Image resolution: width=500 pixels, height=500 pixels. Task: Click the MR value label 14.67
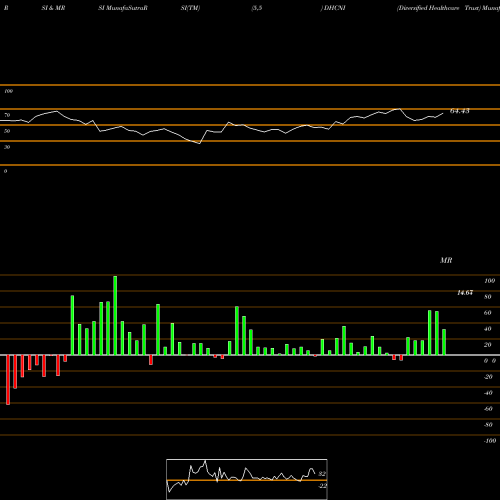465,293
